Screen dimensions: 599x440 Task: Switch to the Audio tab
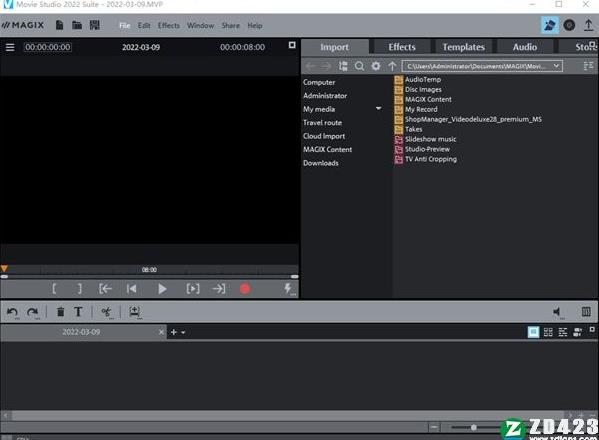point(525,47)
